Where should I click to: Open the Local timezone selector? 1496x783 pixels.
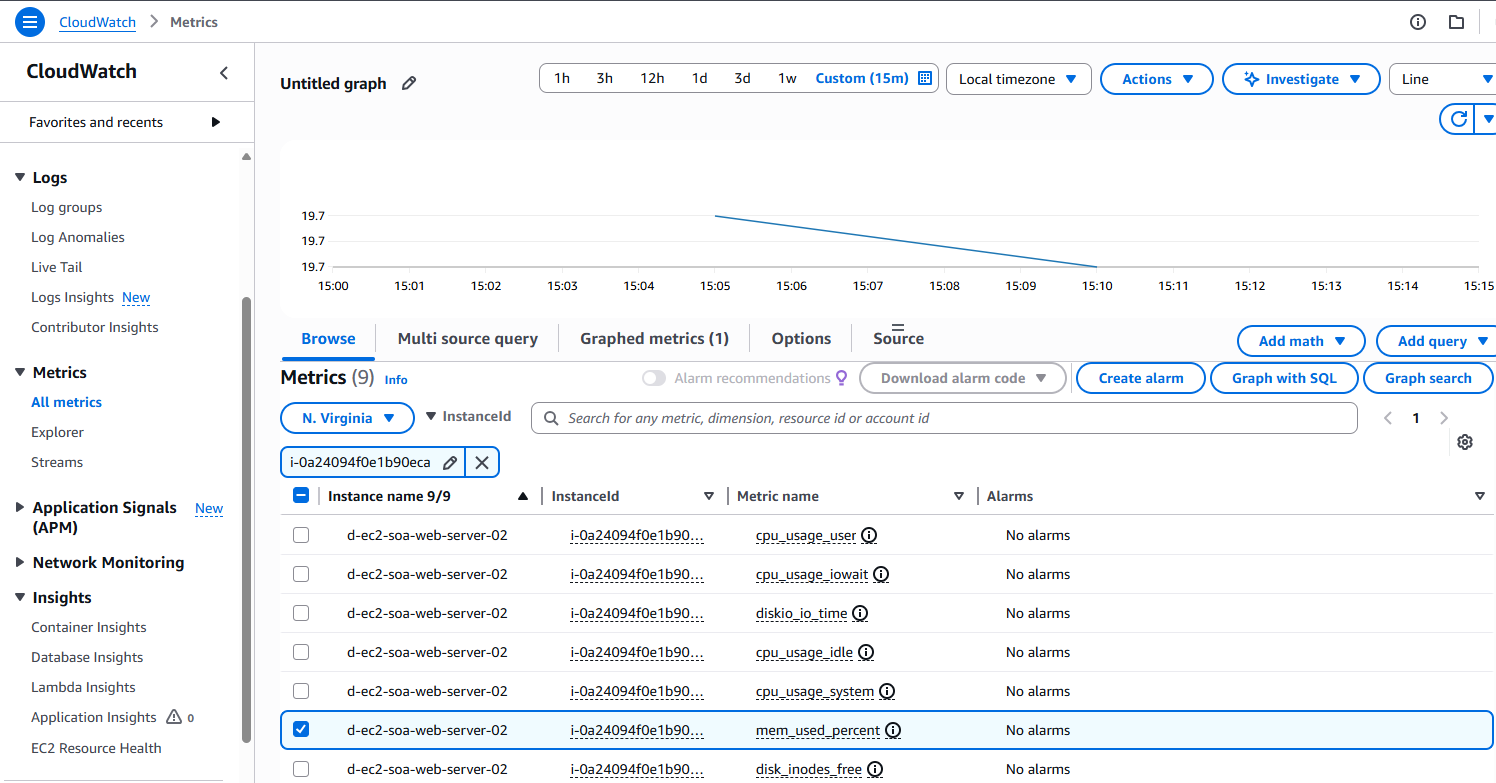coord(1017,79)
